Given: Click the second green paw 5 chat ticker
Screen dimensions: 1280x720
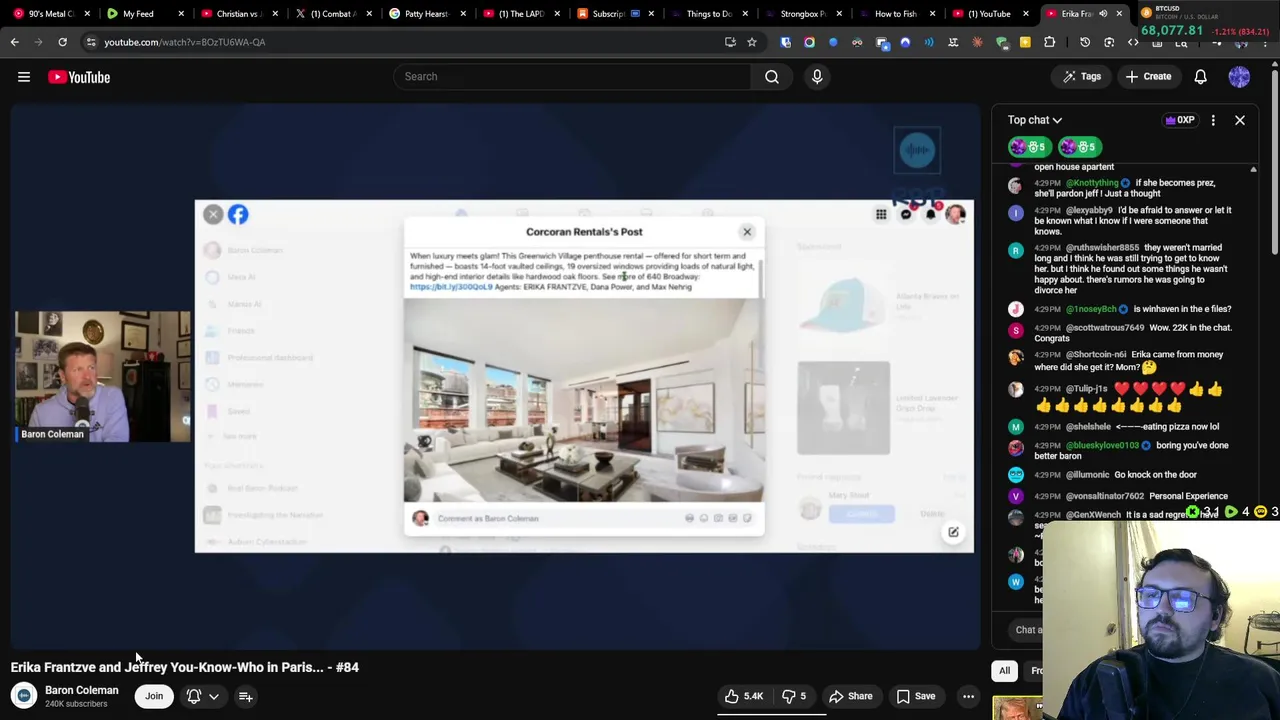Looking at the screenshot, I should click(x=1080, y=147).
